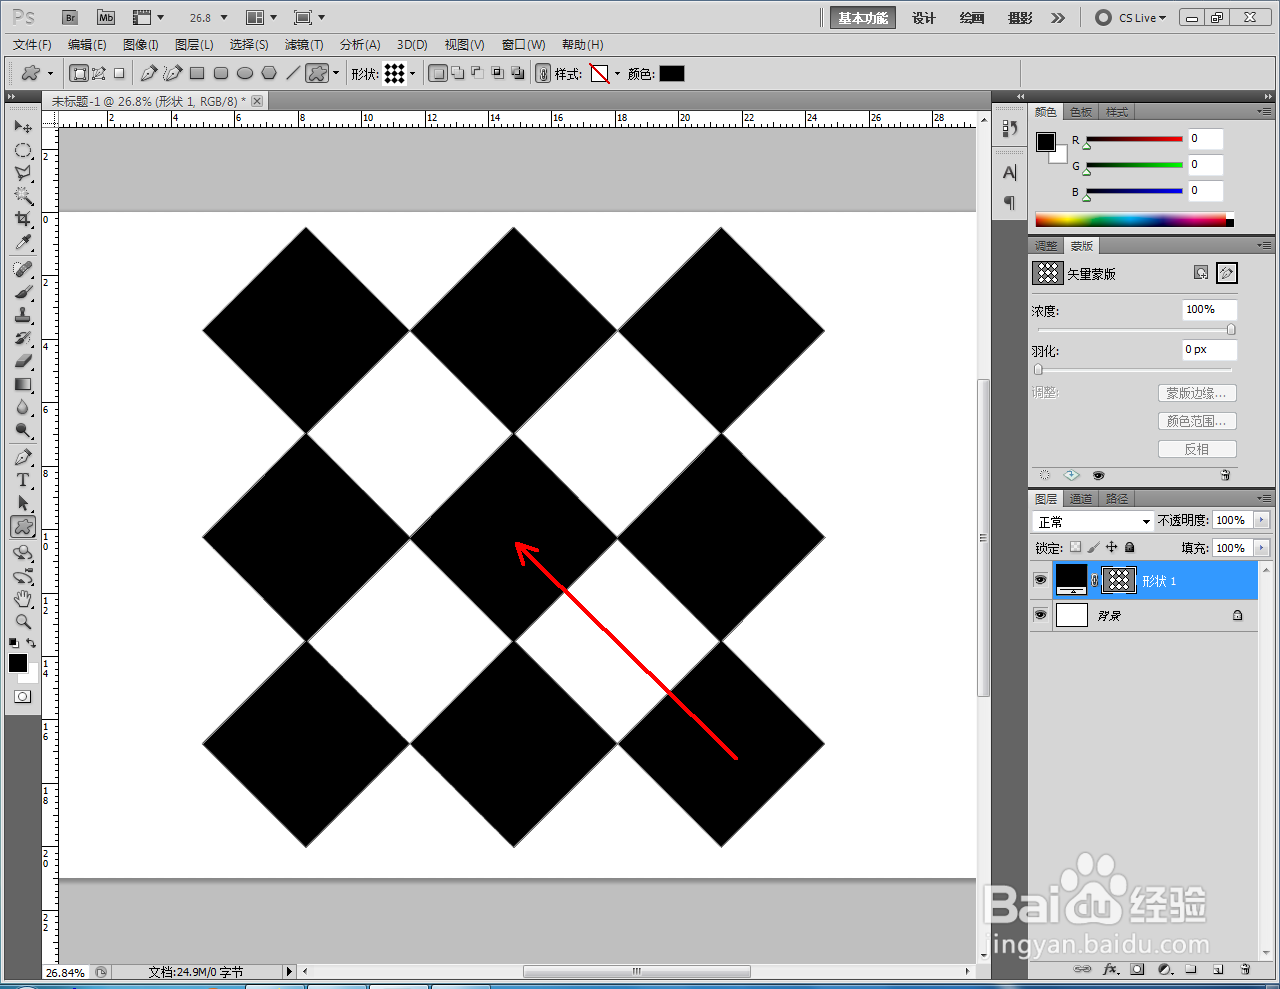The image size is (1280, 989).
Task: Switch to the 色板 tab
Action: pos(1081,112)
